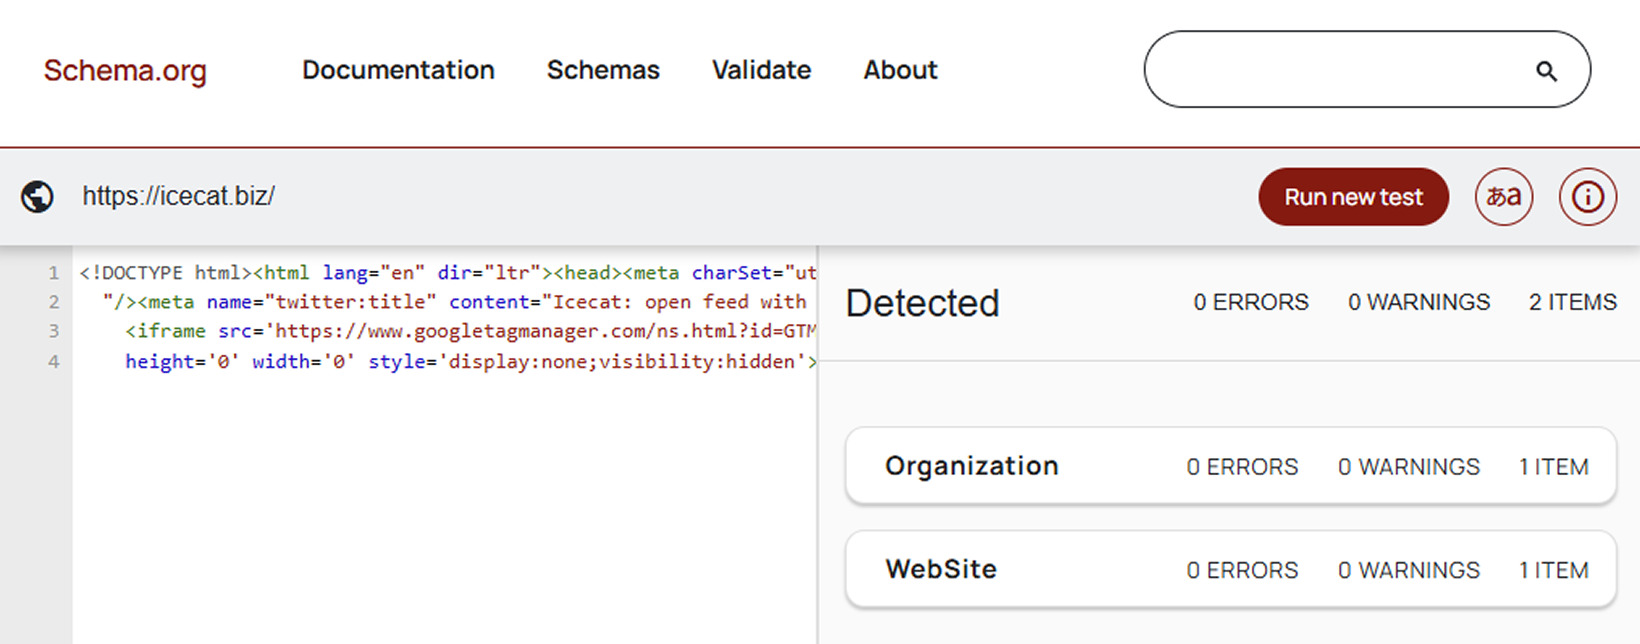Image resolution: width=1640 pixels, height=644 pixels.
Task: Place cursor in the height='0' code line
Action: point(470,361)
